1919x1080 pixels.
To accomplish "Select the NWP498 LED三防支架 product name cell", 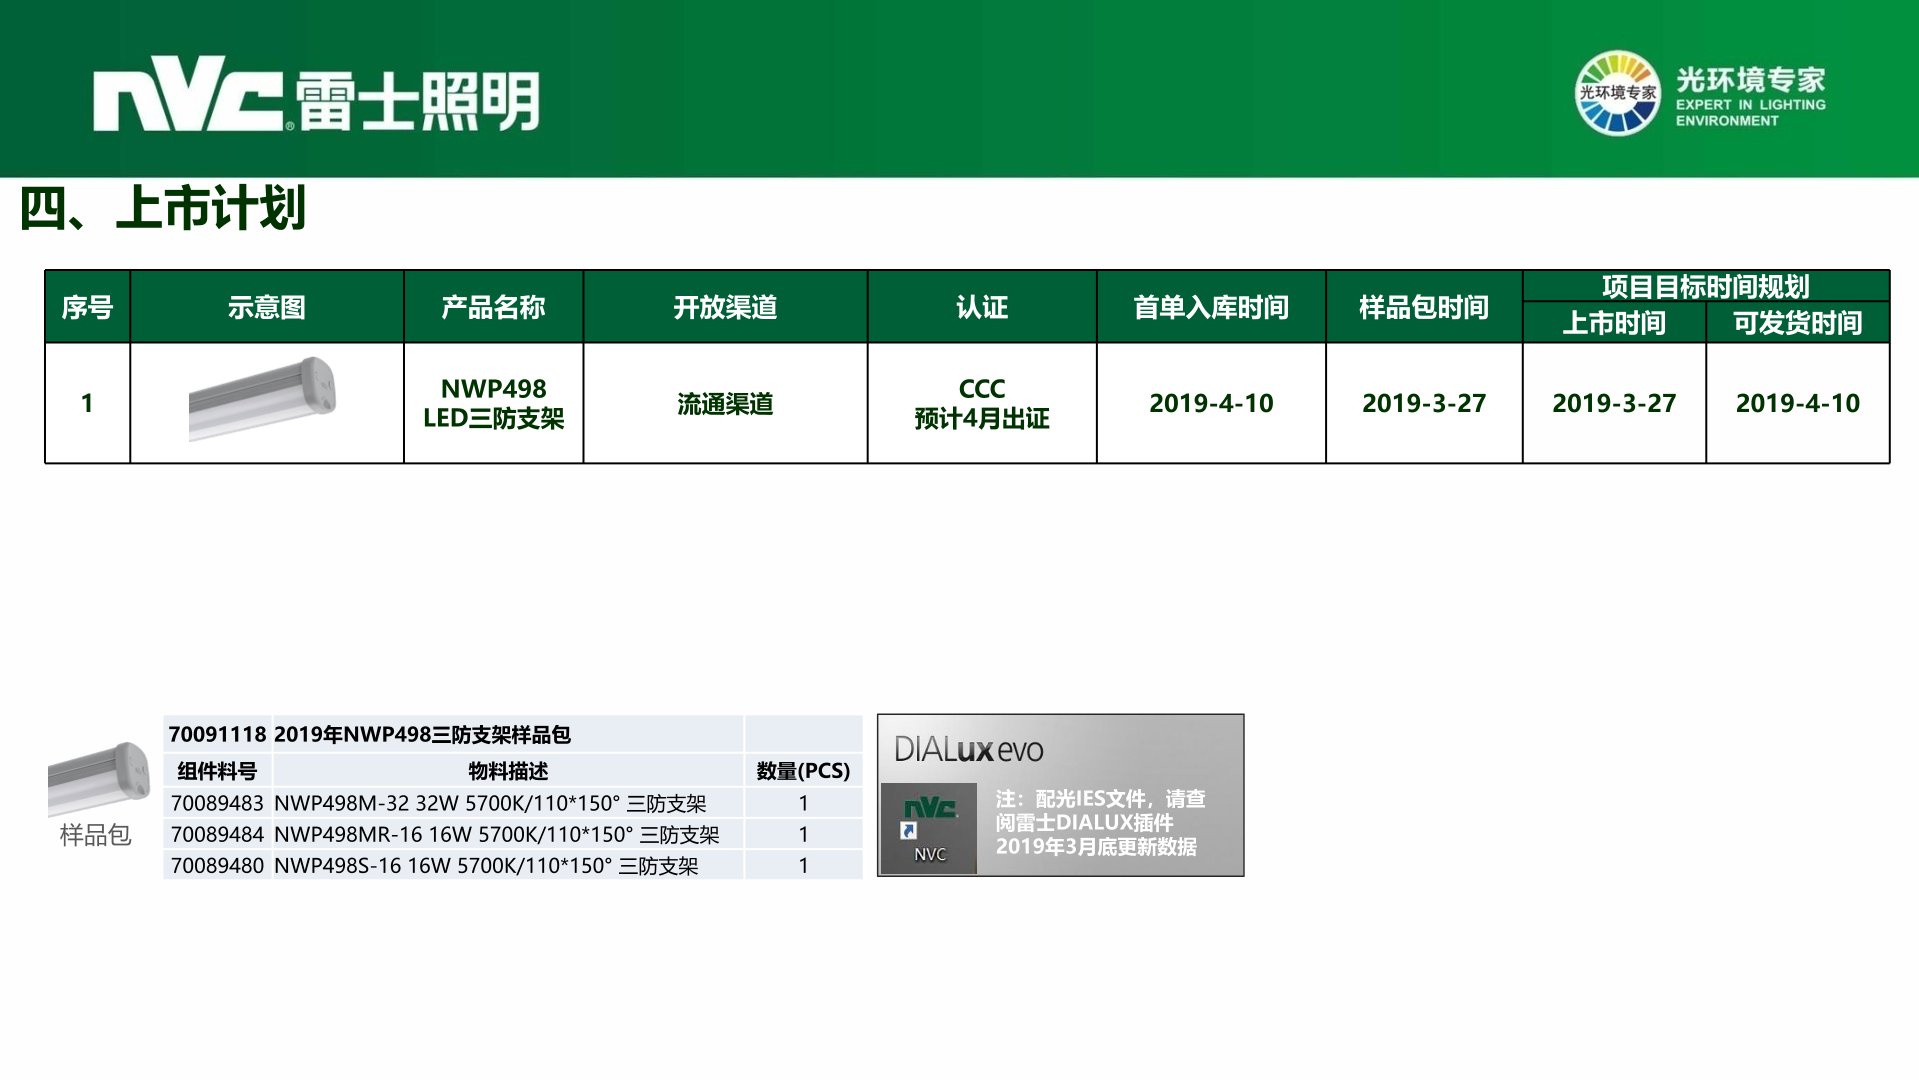I will [x=493, y=403].
